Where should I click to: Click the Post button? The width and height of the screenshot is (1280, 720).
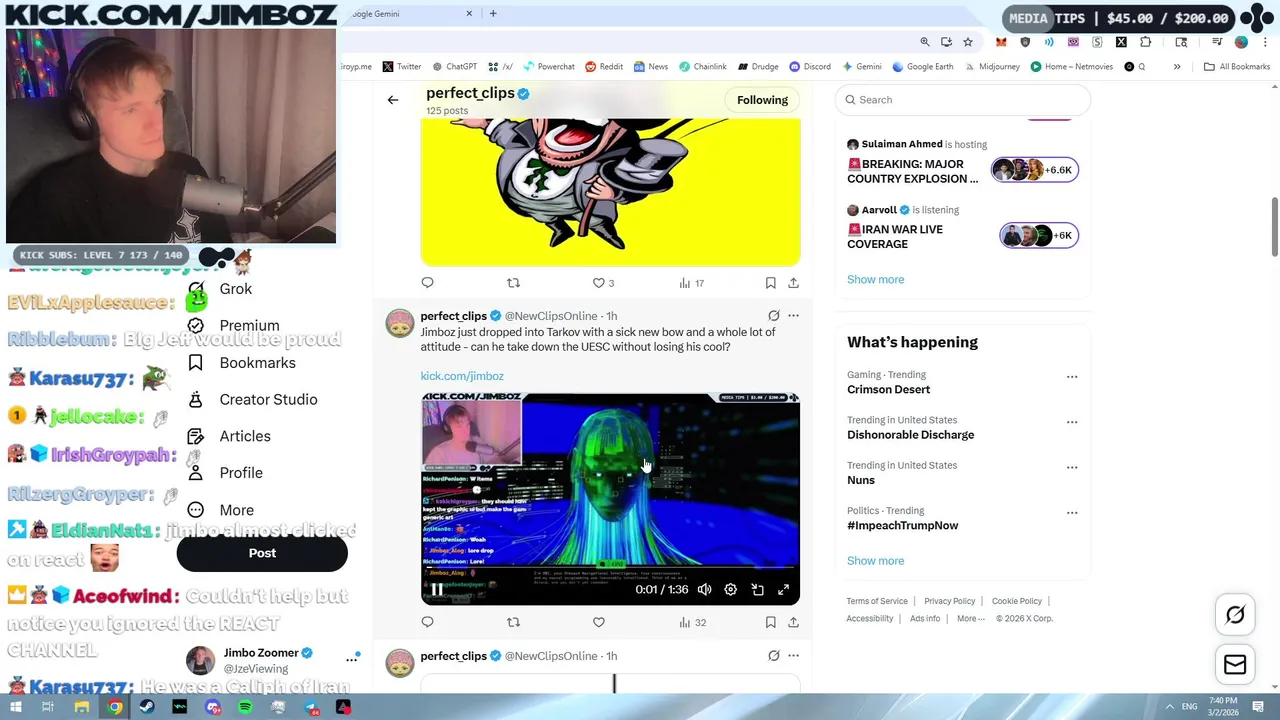[x=262, y=553]
